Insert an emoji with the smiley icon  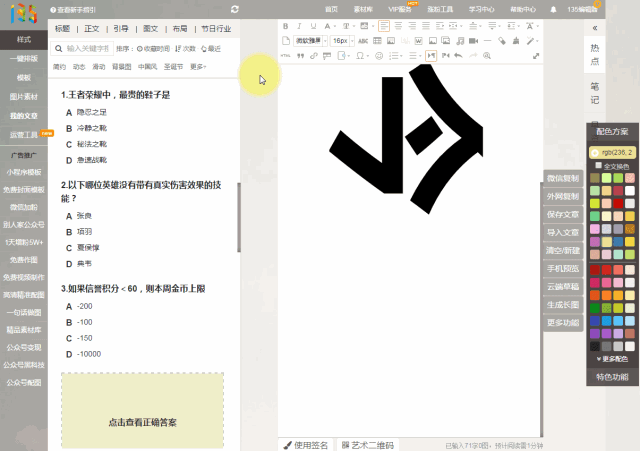379,56
